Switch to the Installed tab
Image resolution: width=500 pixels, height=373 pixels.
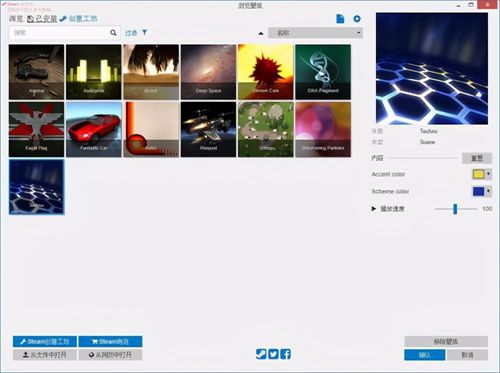(42, 19)
